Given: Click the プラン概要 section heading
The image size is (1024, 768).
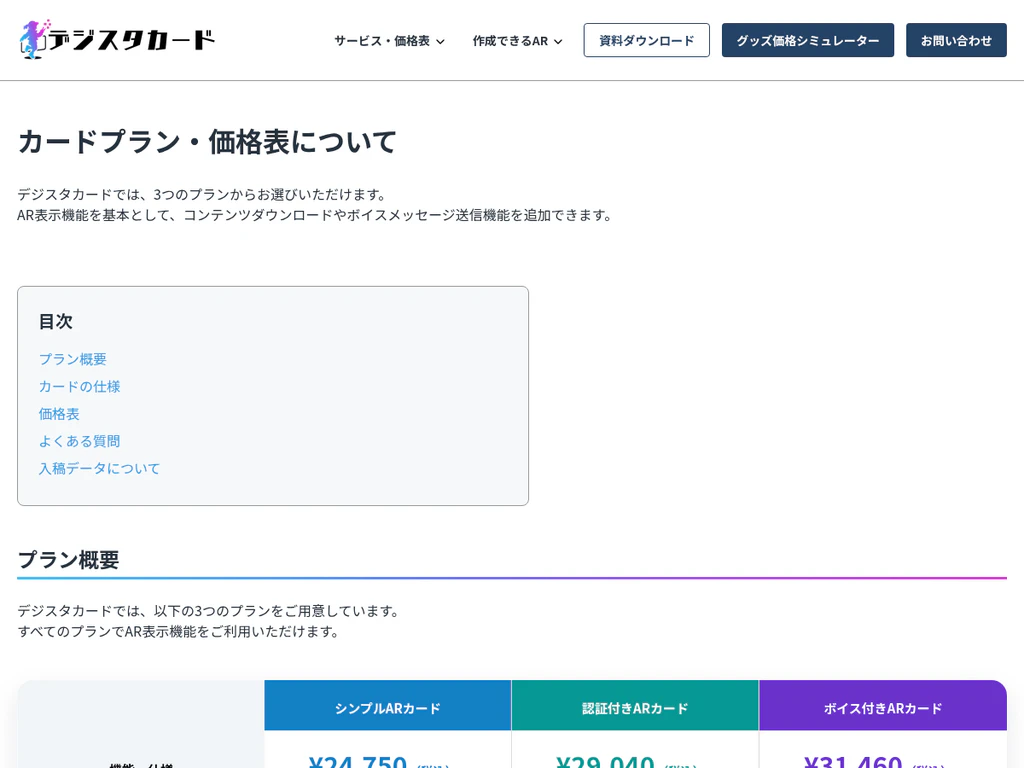Looking at the screenshot, I should [68, 560].
